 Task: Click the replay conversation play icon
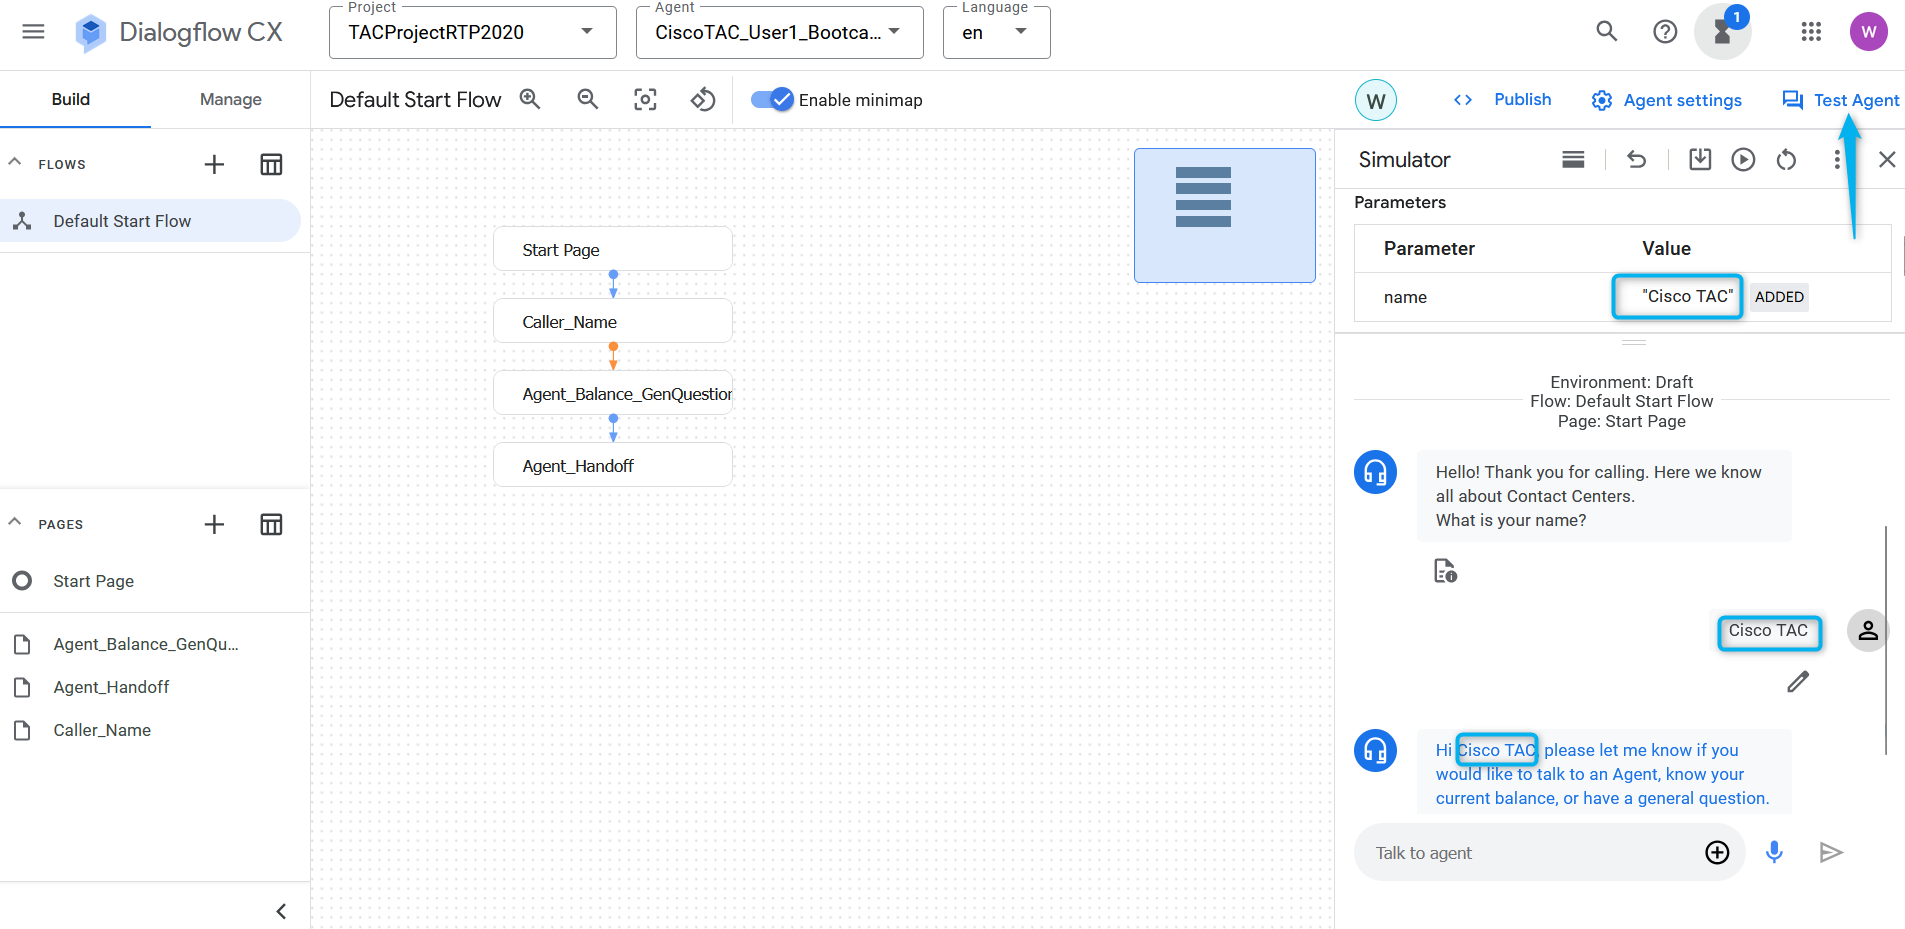tap(1743, 160)
